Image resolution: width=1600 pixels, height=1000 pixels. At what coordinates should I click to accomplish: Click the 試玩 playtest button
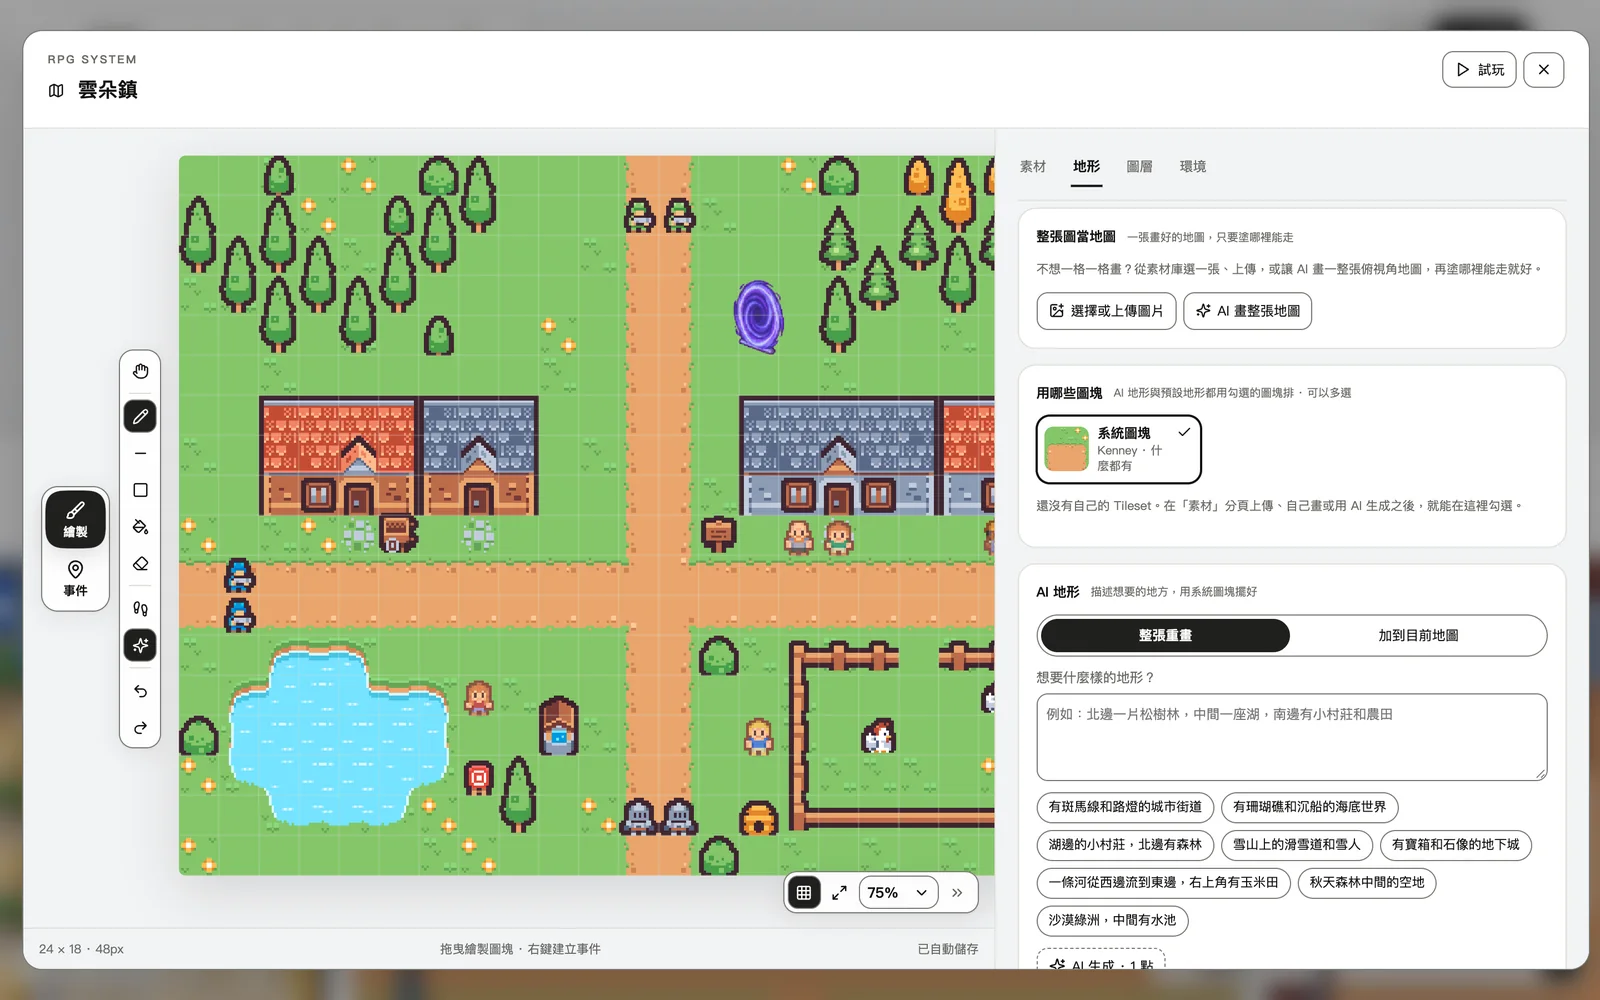pos(1479,70)
